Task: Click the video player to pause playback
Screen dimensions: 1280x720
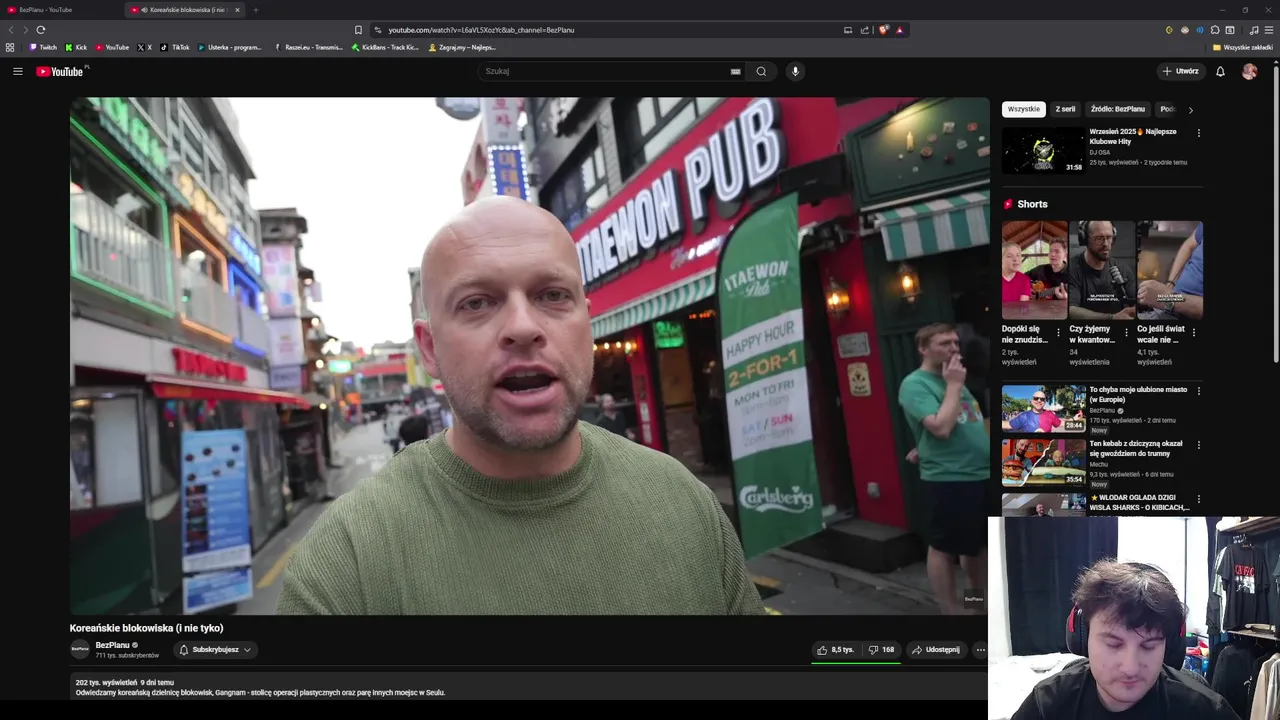Action: 529,355
